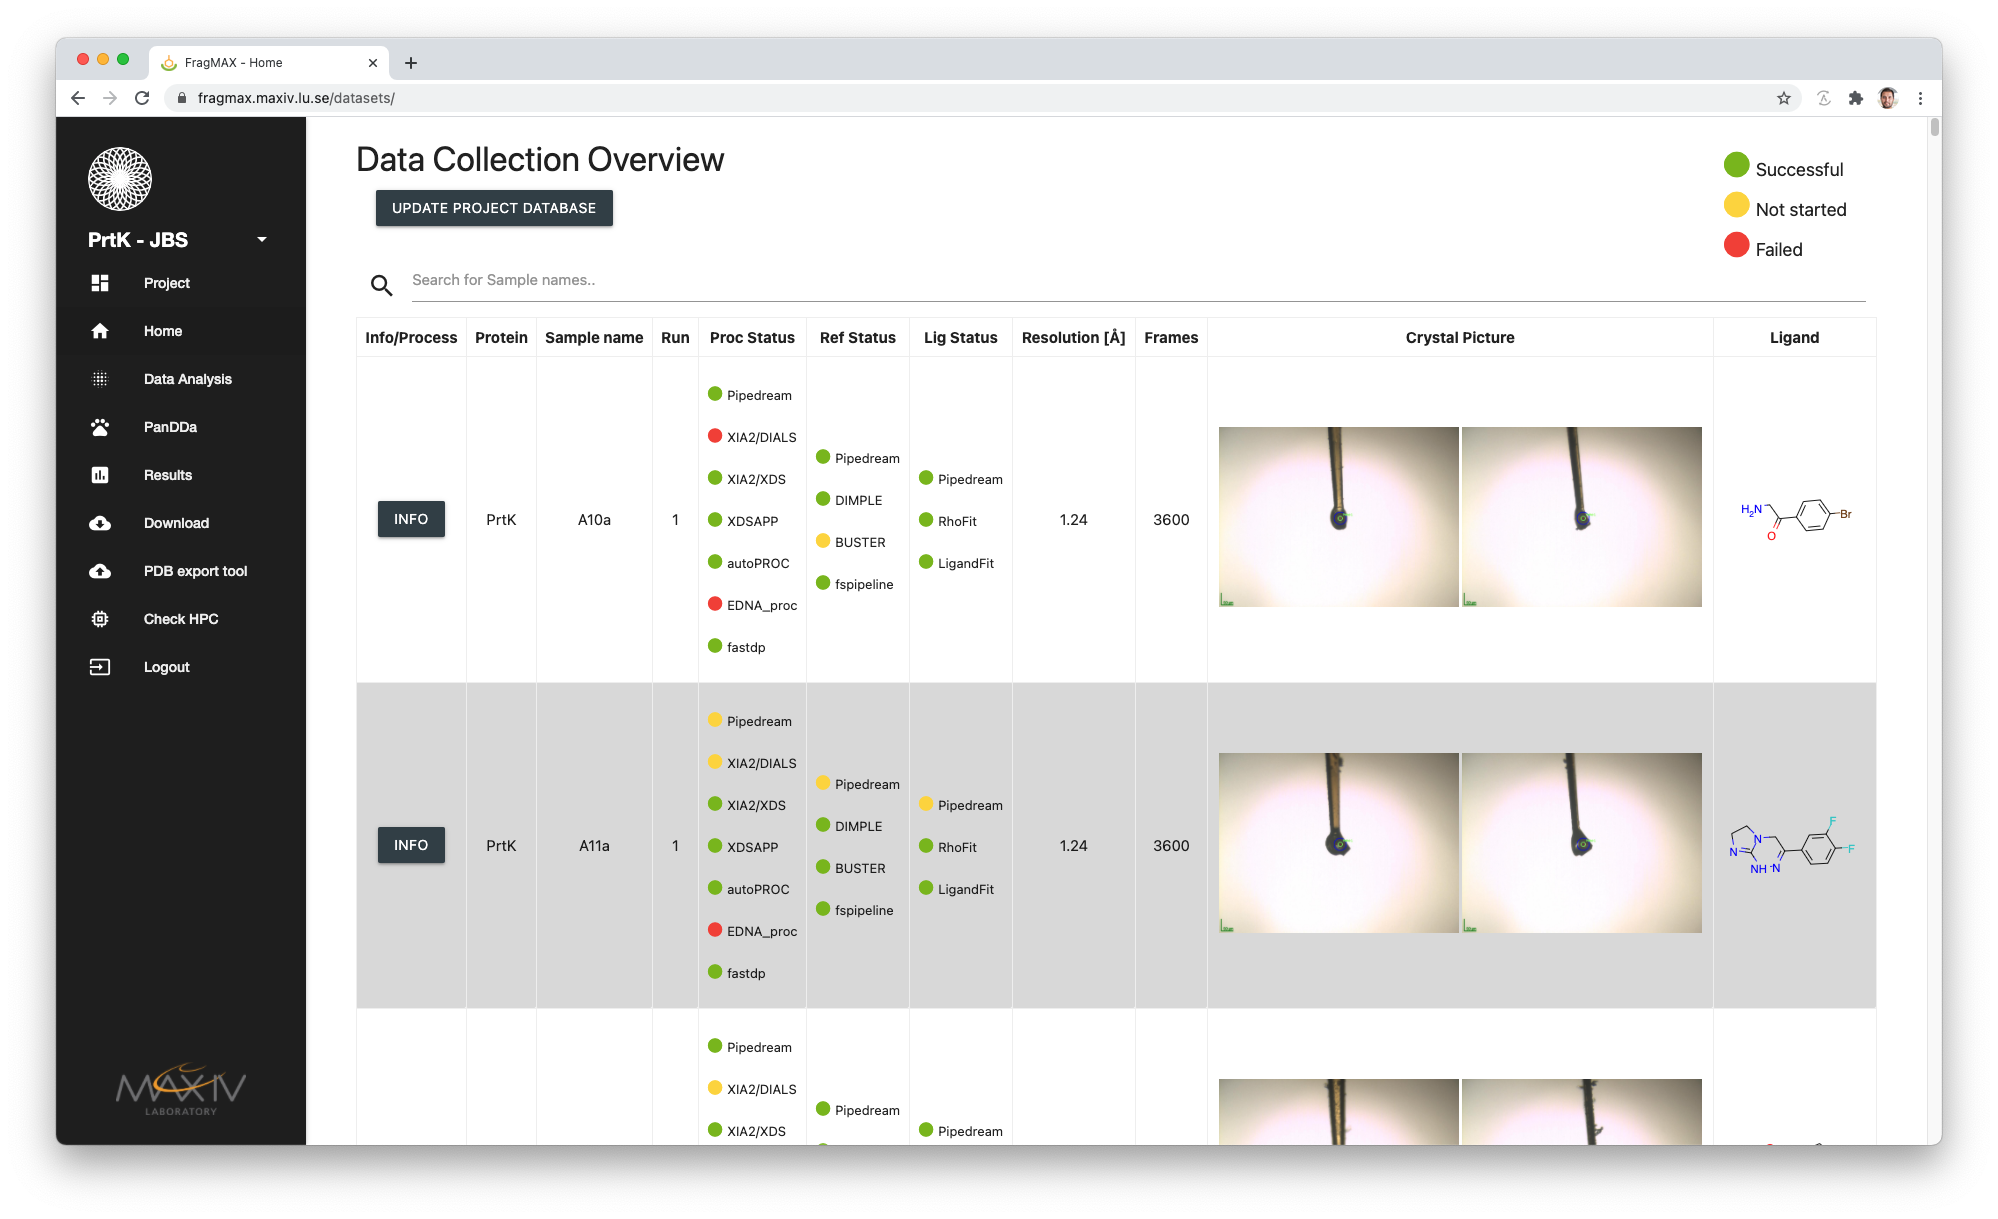Click the Download cloud icon
This screenshot has width=1998, height=1219.
[100, 523]
